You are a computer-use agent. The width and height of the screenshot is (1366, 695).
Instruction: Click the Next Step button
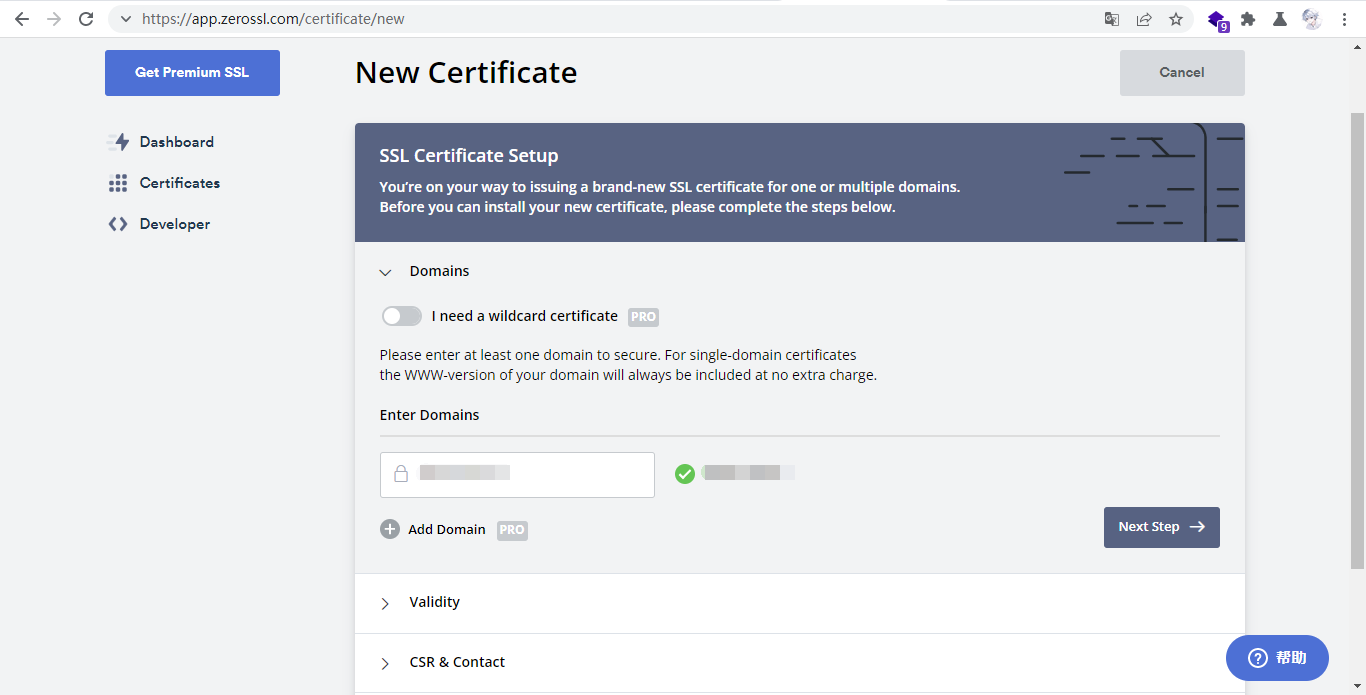[x=1161, y=527]
